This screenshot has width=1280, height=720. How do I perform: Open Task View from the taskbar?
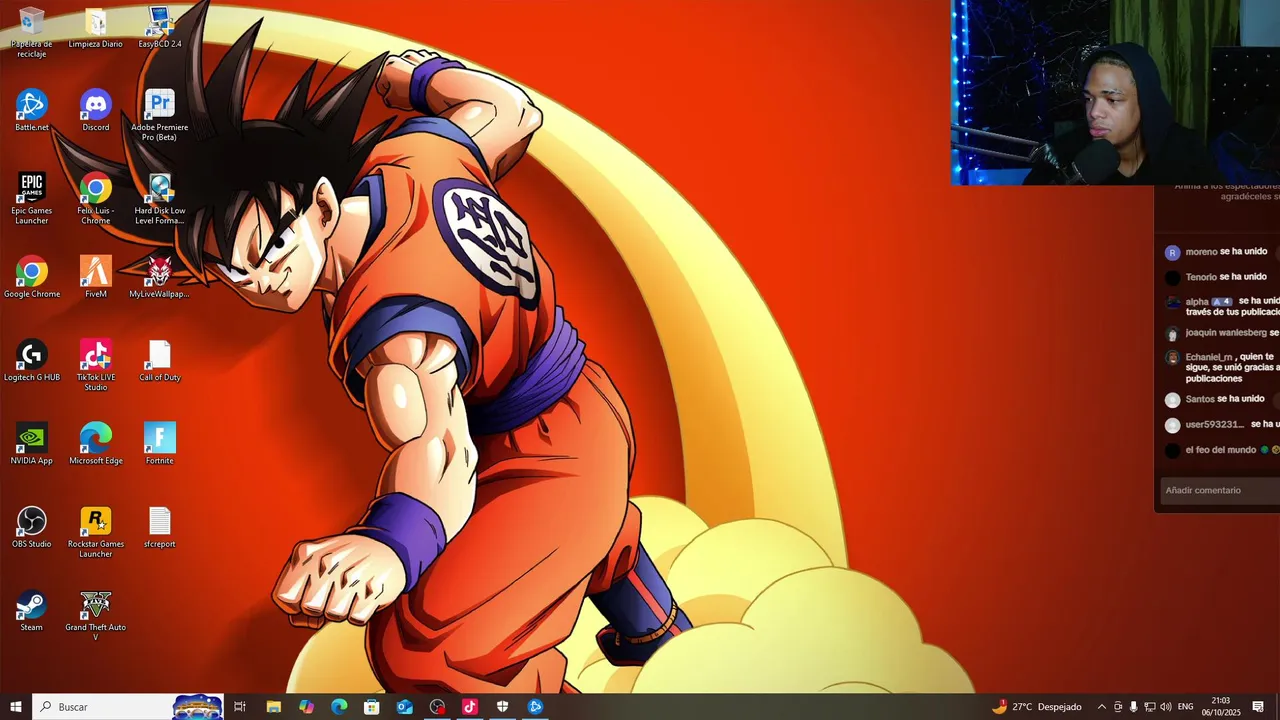(240, 707)
